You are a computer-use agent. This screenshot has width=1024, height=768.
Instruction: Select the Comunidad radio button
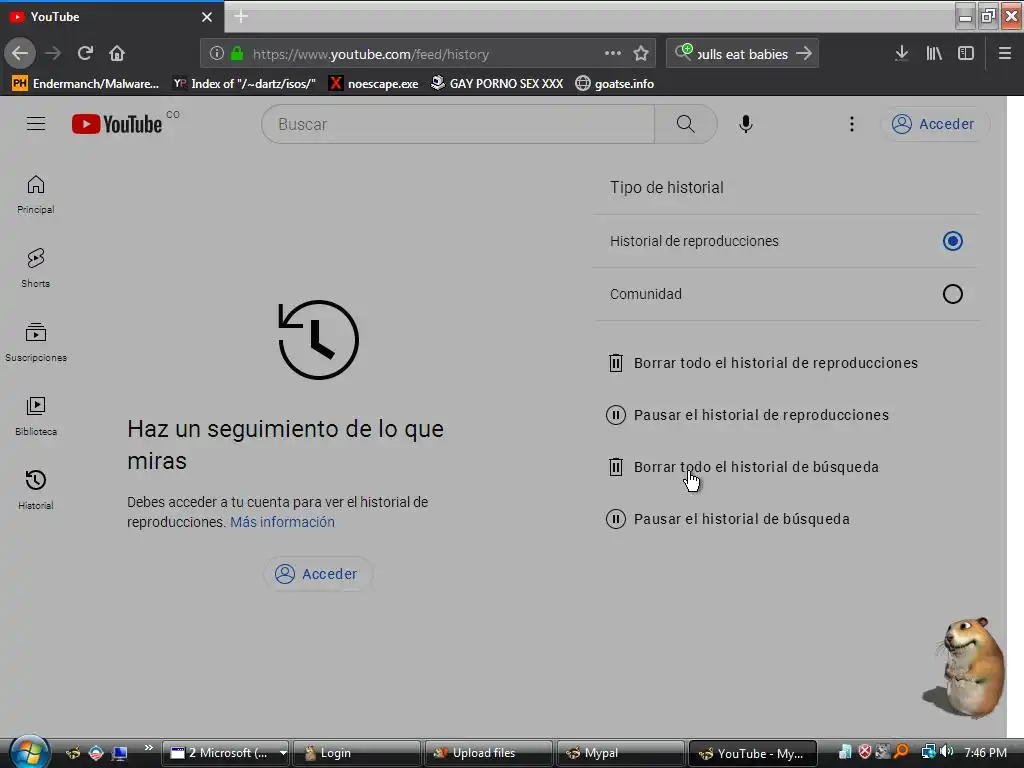pos(952,294)
